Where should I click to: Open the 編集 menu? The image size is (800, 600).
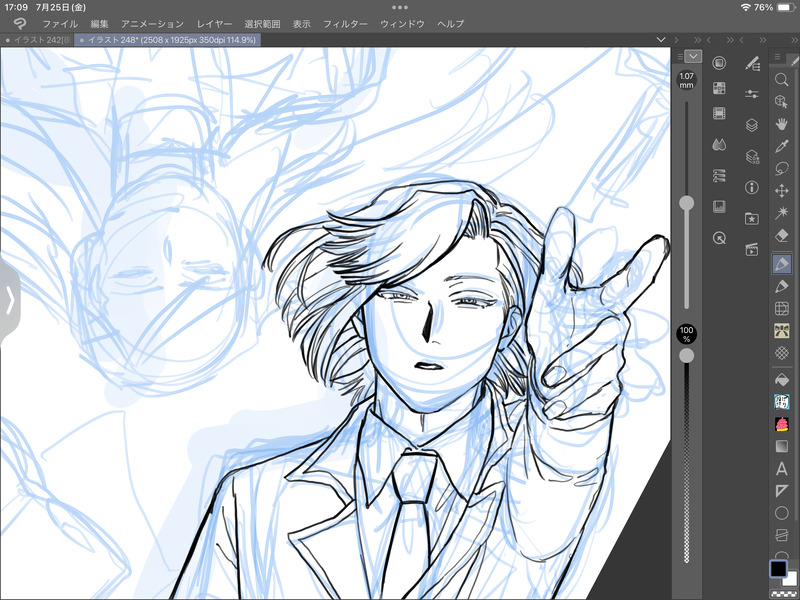[x=99, y=24]
